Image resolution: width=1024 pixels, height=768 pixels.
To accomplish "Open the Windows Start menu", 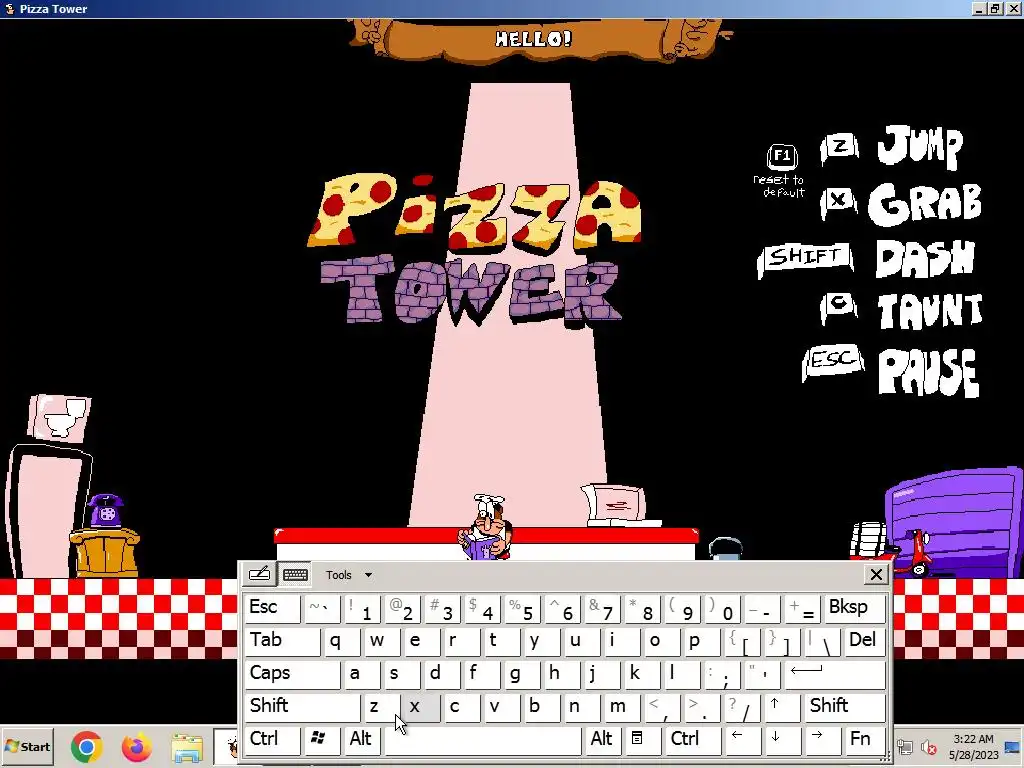I will [27, 746].
